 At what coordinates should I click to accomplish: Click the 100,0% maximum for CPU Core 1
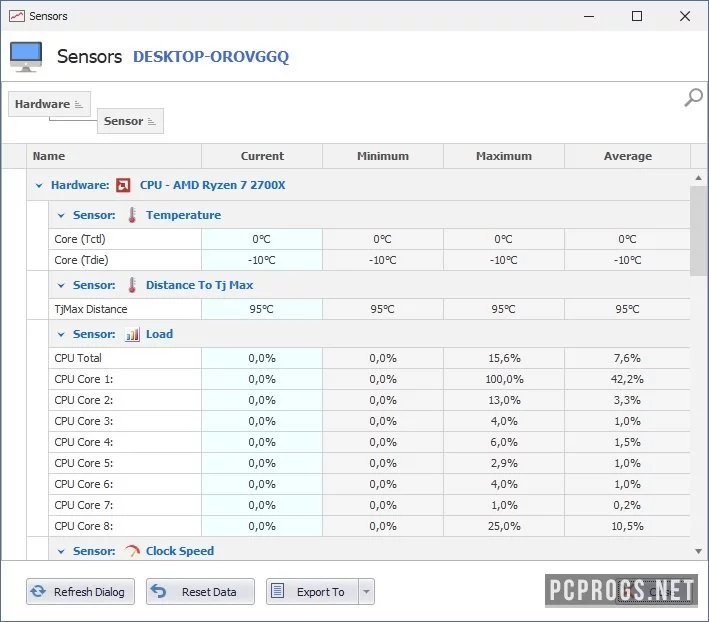(x=504, y=379)
